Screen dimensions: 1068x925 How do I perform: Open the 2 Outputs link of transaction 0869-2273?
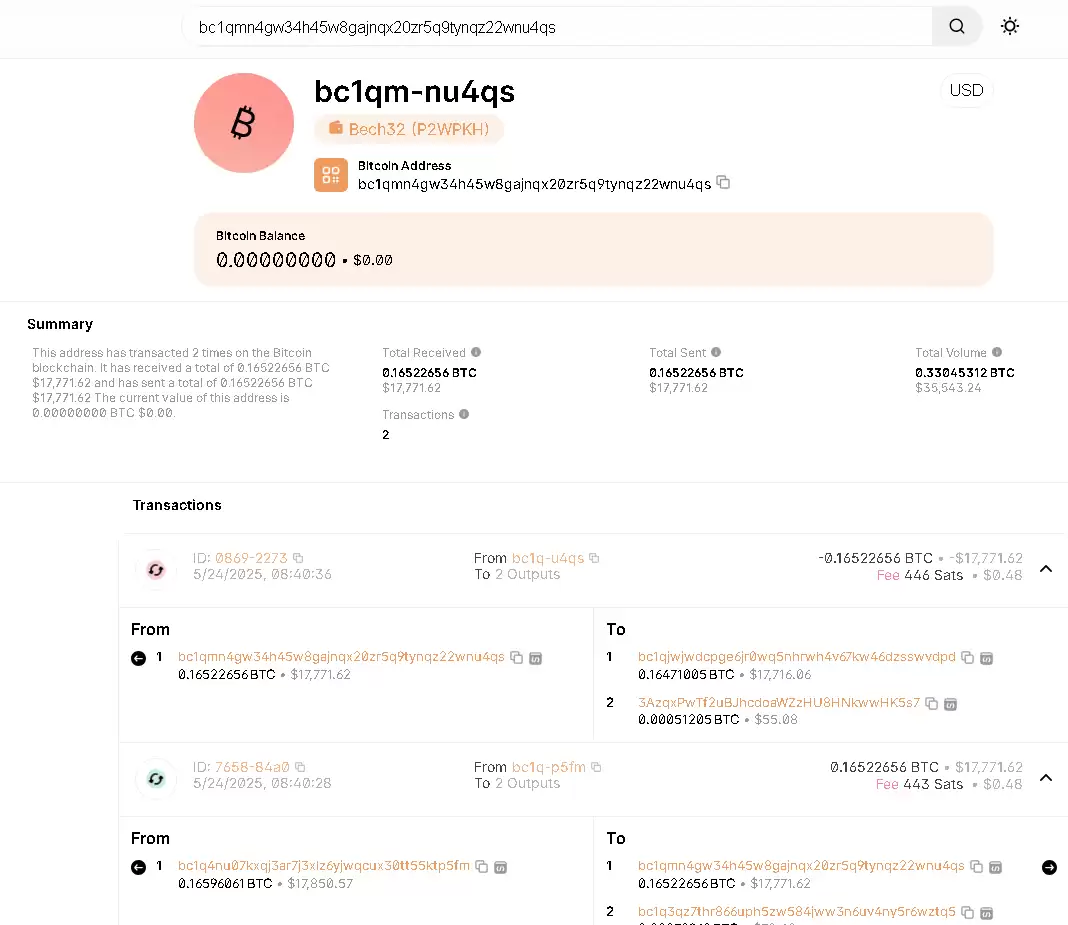coord(527,574)
